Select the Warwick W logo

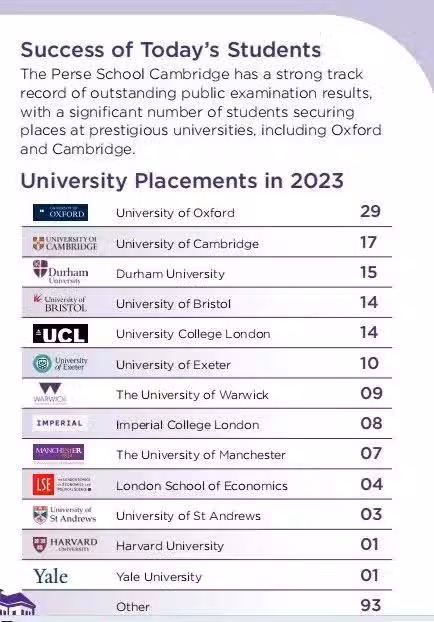[x=50, y=393]
